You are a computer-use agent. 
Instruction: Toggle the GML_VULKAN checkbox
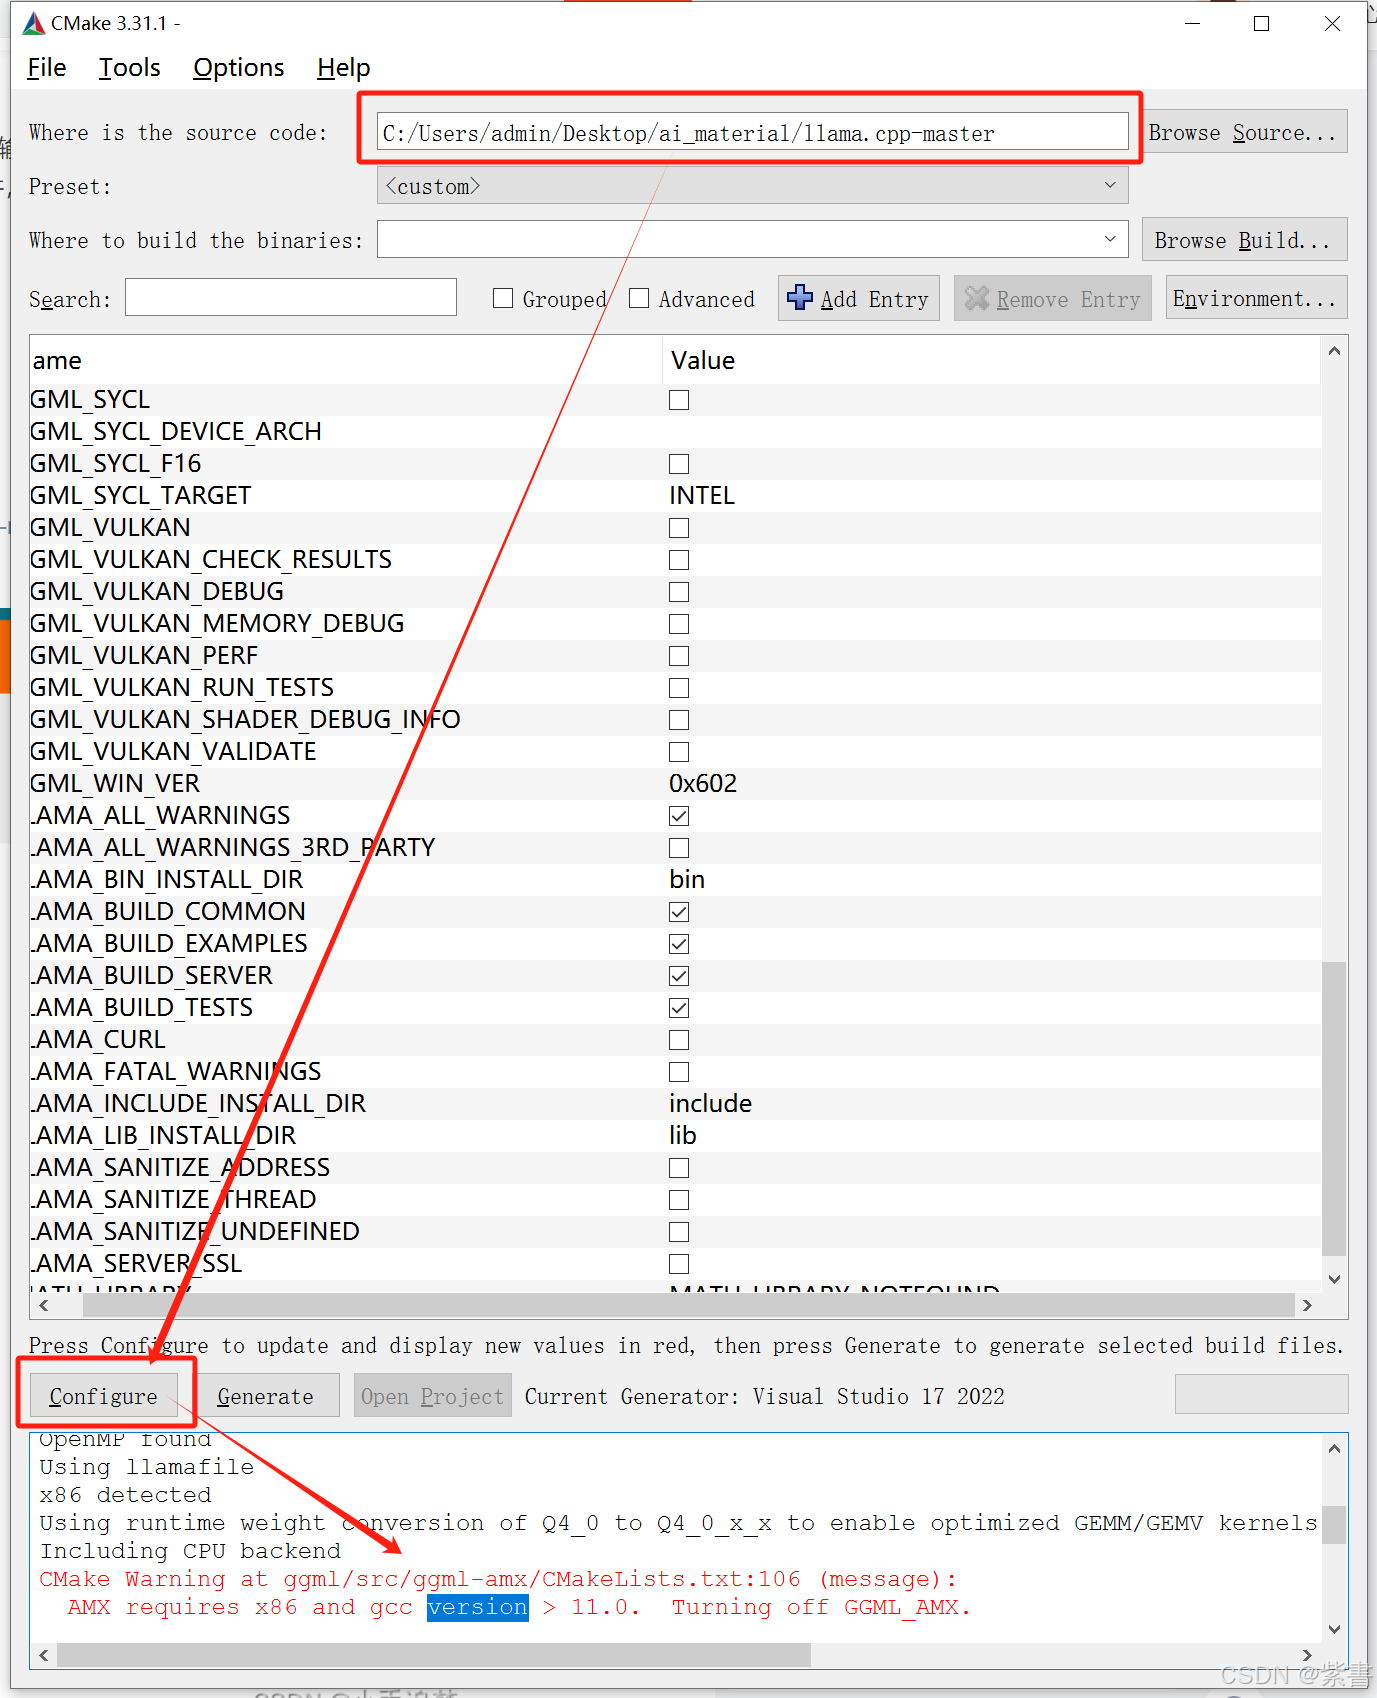tap(679, 528)
